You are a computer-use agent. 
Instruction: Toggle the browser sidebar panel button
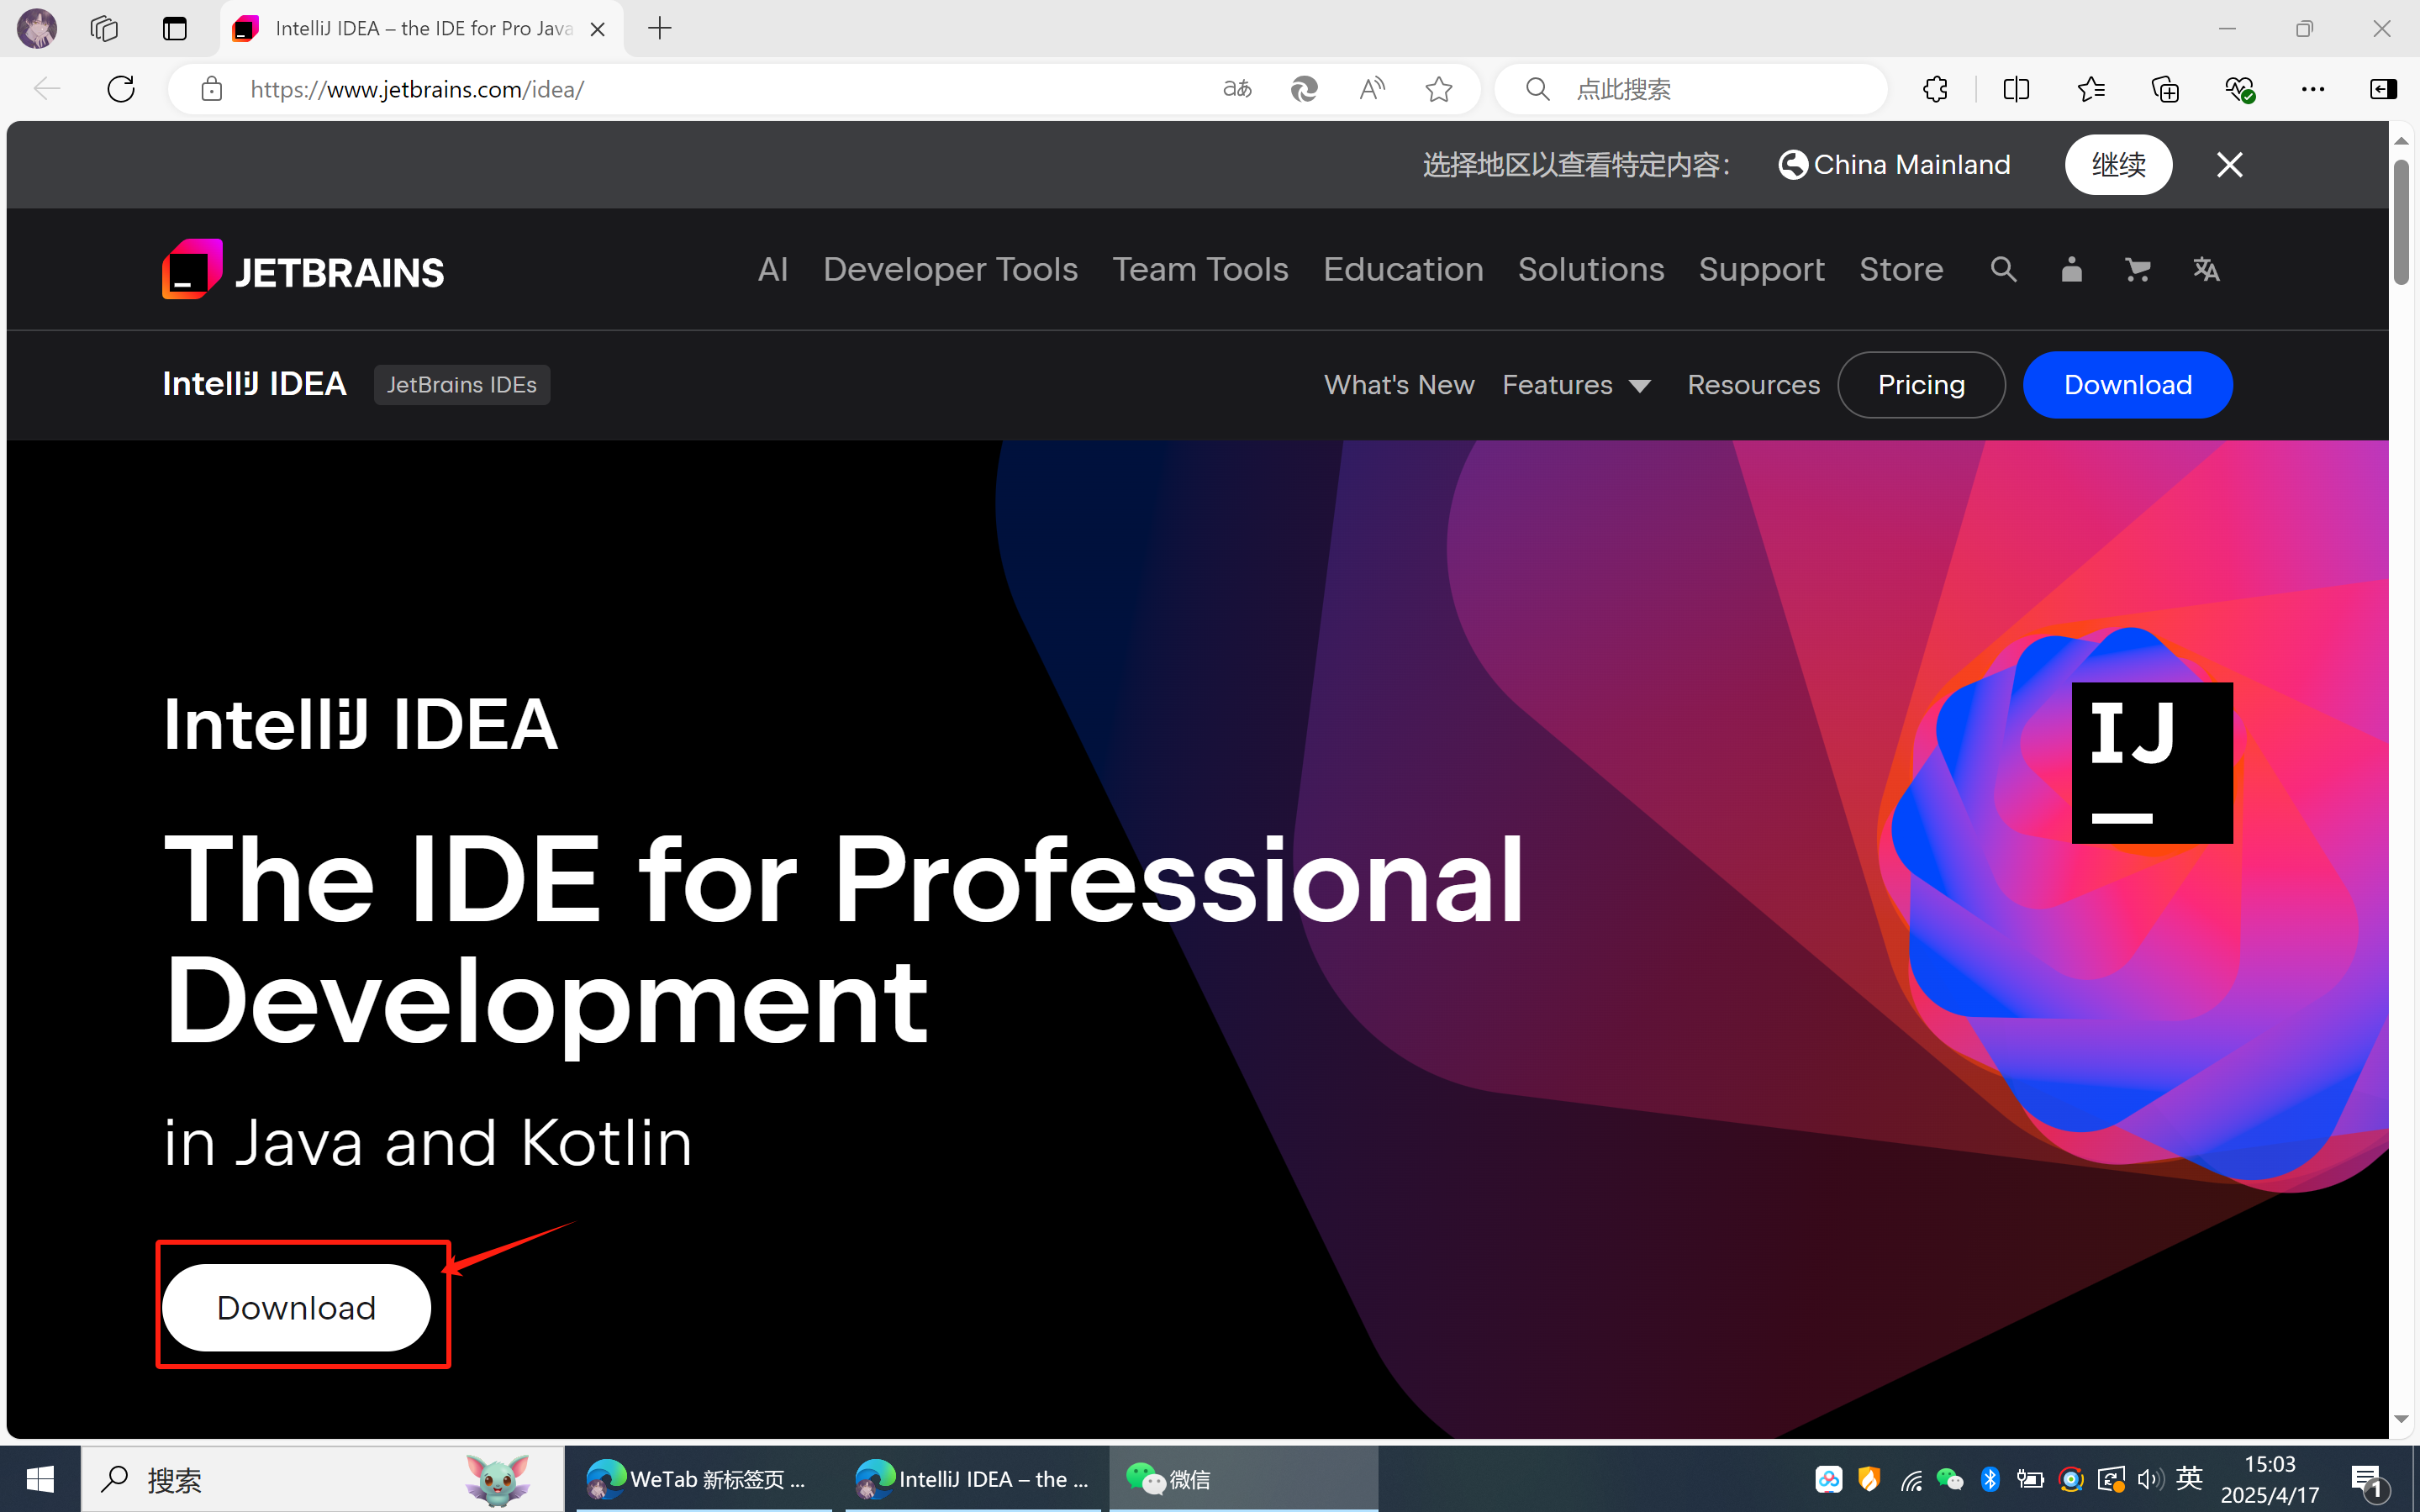click(2383, 89)
